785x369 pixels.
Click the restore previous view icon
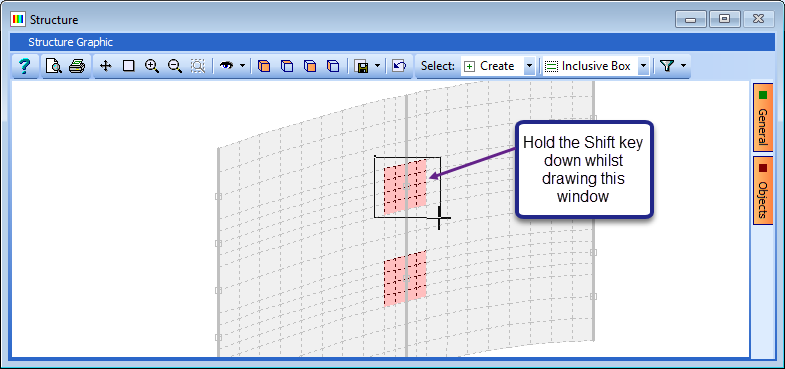(399, 66)
